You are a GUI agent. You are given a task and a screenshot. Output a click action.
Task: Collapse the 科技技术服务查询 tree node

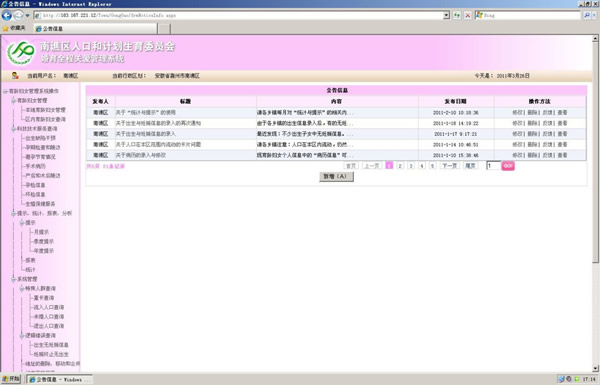click(14, 129)
